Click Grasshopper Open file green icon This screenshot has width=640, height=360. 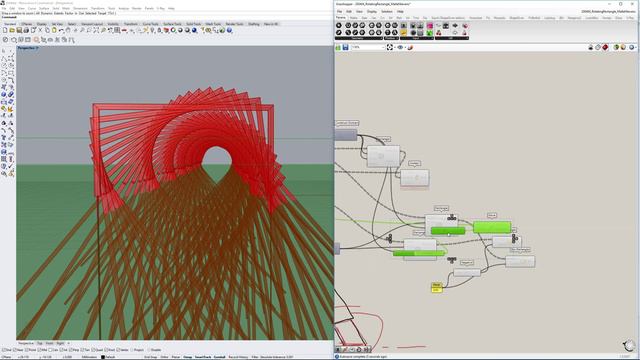pyautogui.click(x=338, y=47)
